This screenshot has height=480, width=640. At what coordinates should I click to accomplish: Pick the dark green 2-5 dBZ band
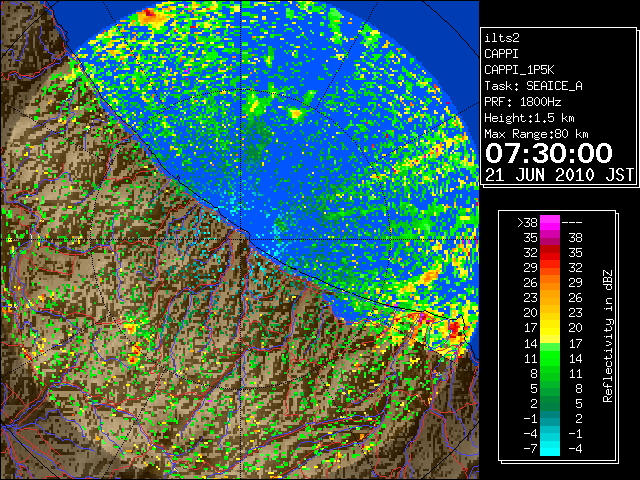pyautogui.click(x=550, y=403)
